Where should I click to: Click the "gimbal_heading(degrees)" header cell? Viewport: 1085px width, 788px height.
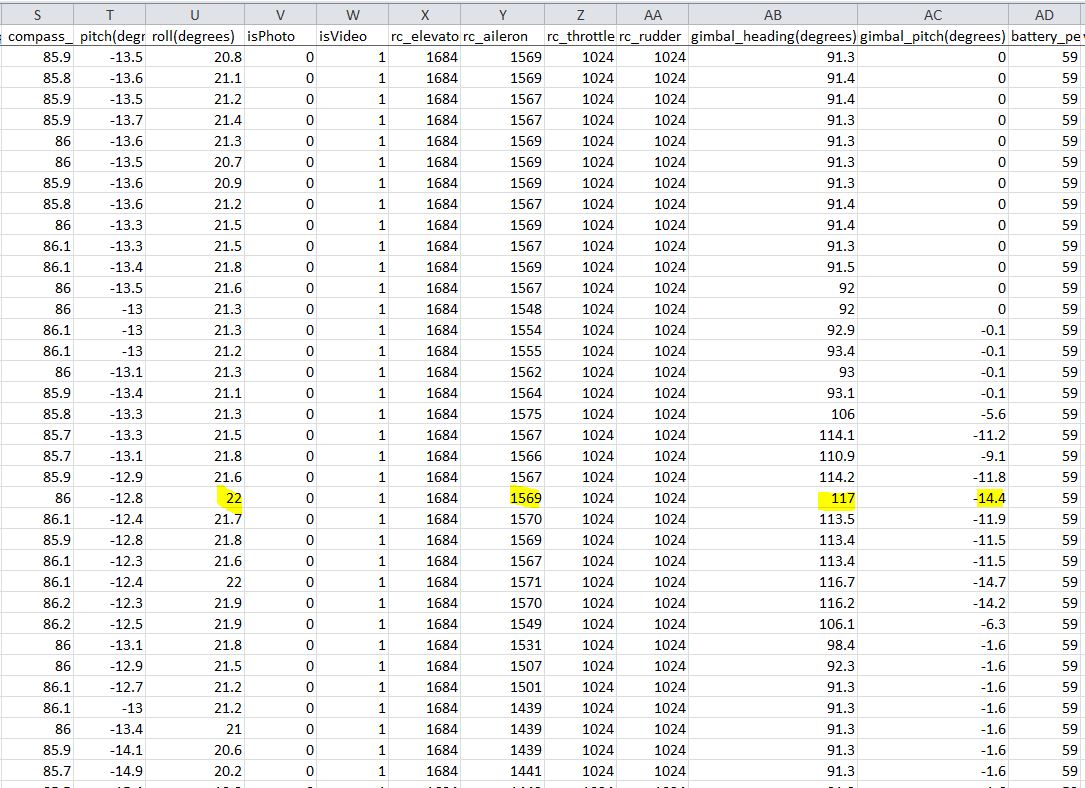point(773,36)
